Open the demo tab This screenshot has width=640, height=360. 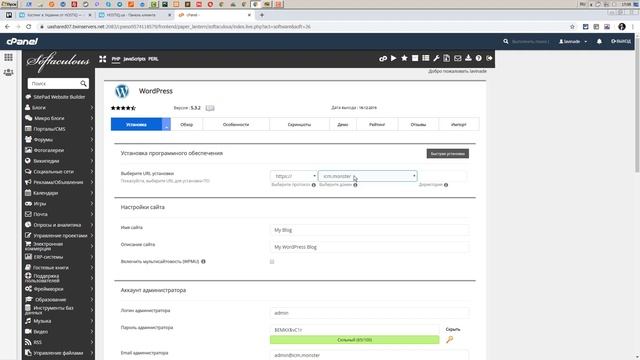point(343,124)
